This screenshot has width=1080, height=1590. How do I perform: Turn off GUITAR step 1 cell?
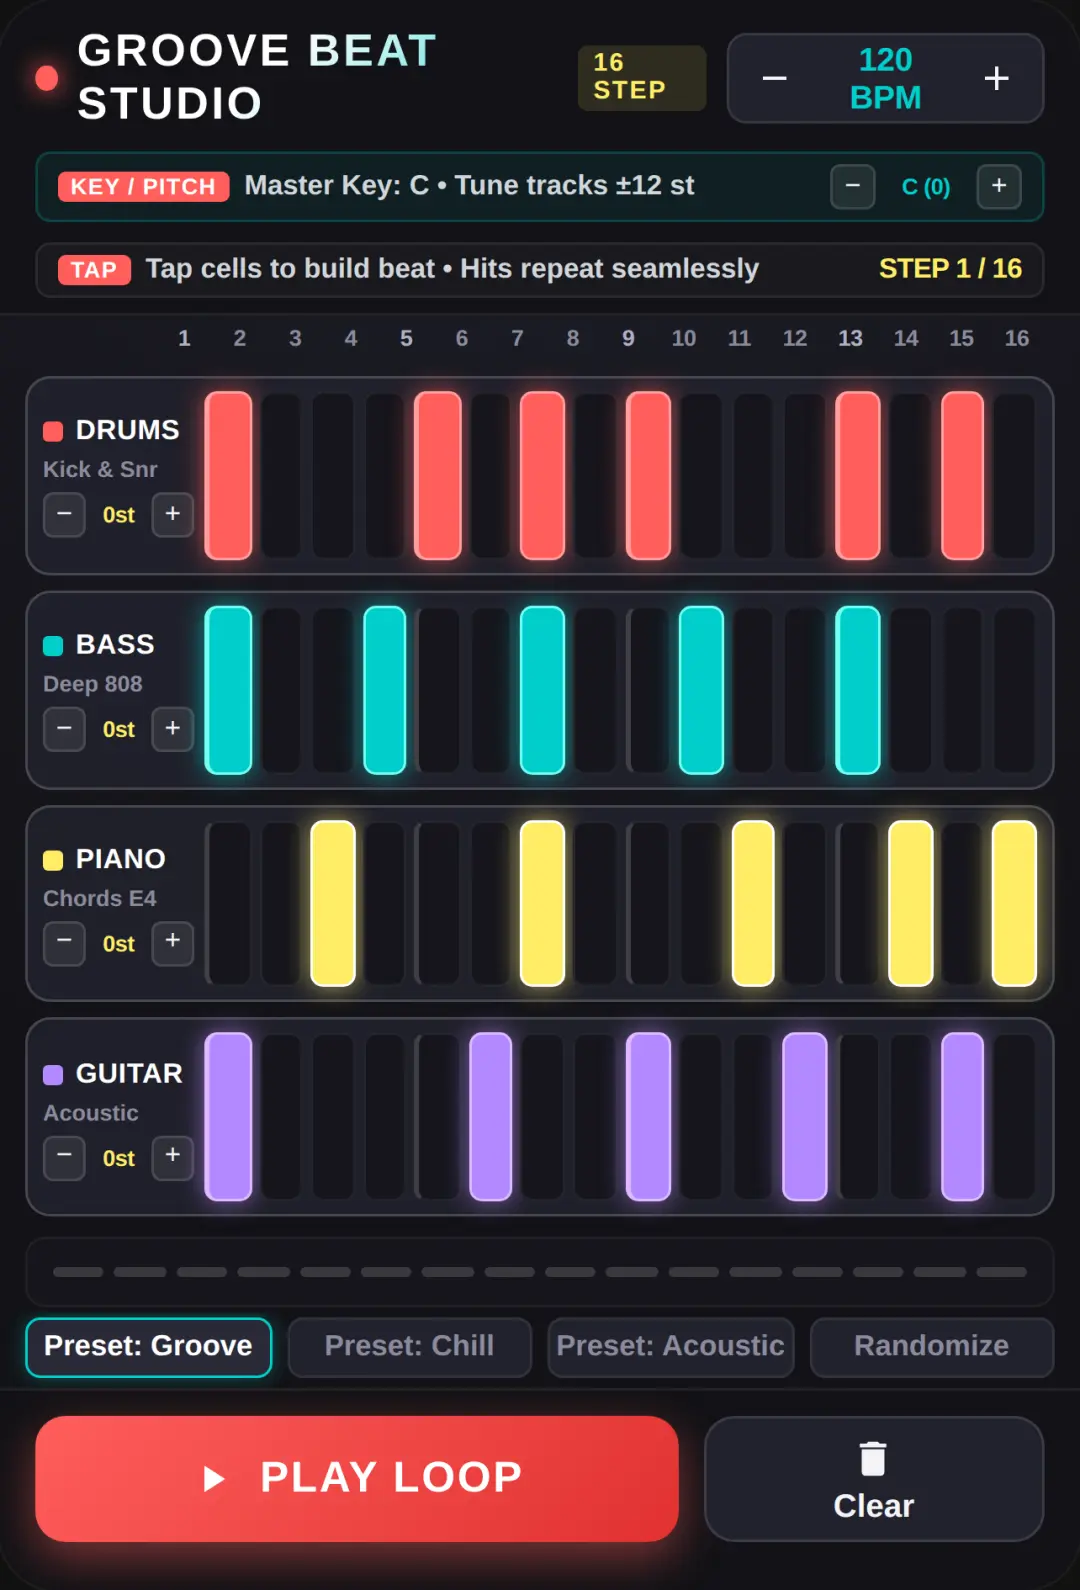pyautogui.click(x=228, y=1117)
